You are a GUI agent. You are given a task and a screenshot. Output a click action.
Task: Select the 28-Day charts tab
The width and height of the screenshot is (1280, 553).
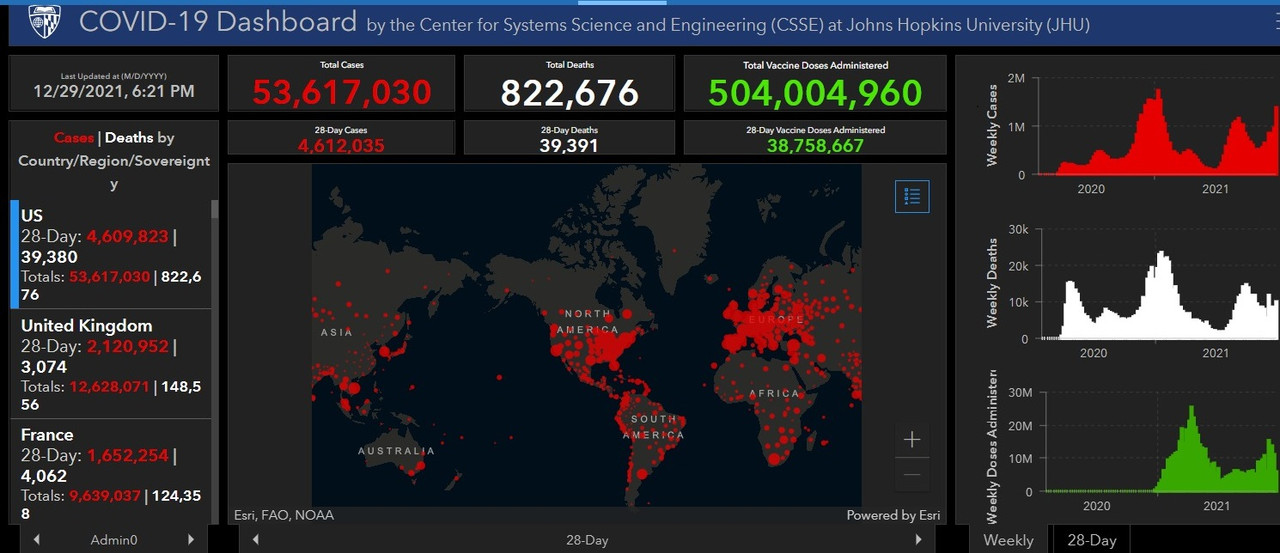click(1092, 540)
